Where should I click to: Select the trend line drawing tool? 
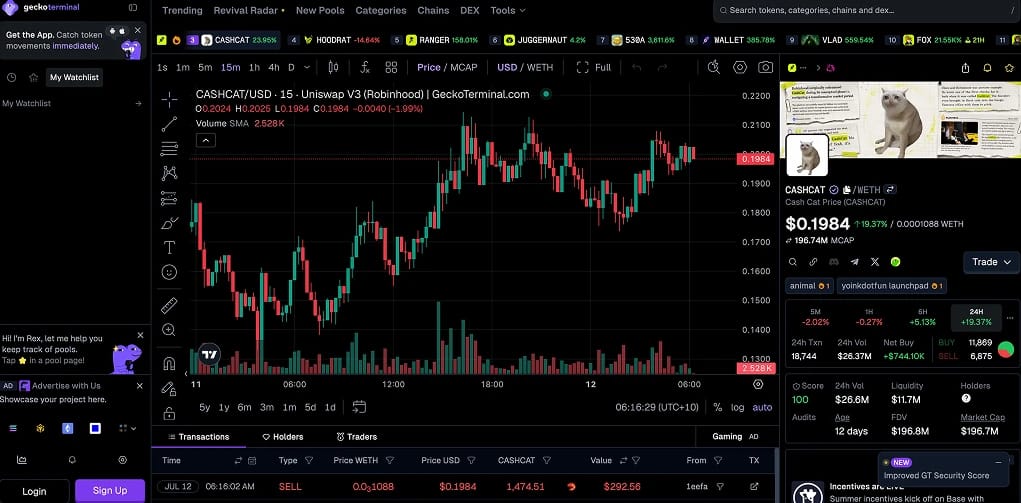point(169,124)
